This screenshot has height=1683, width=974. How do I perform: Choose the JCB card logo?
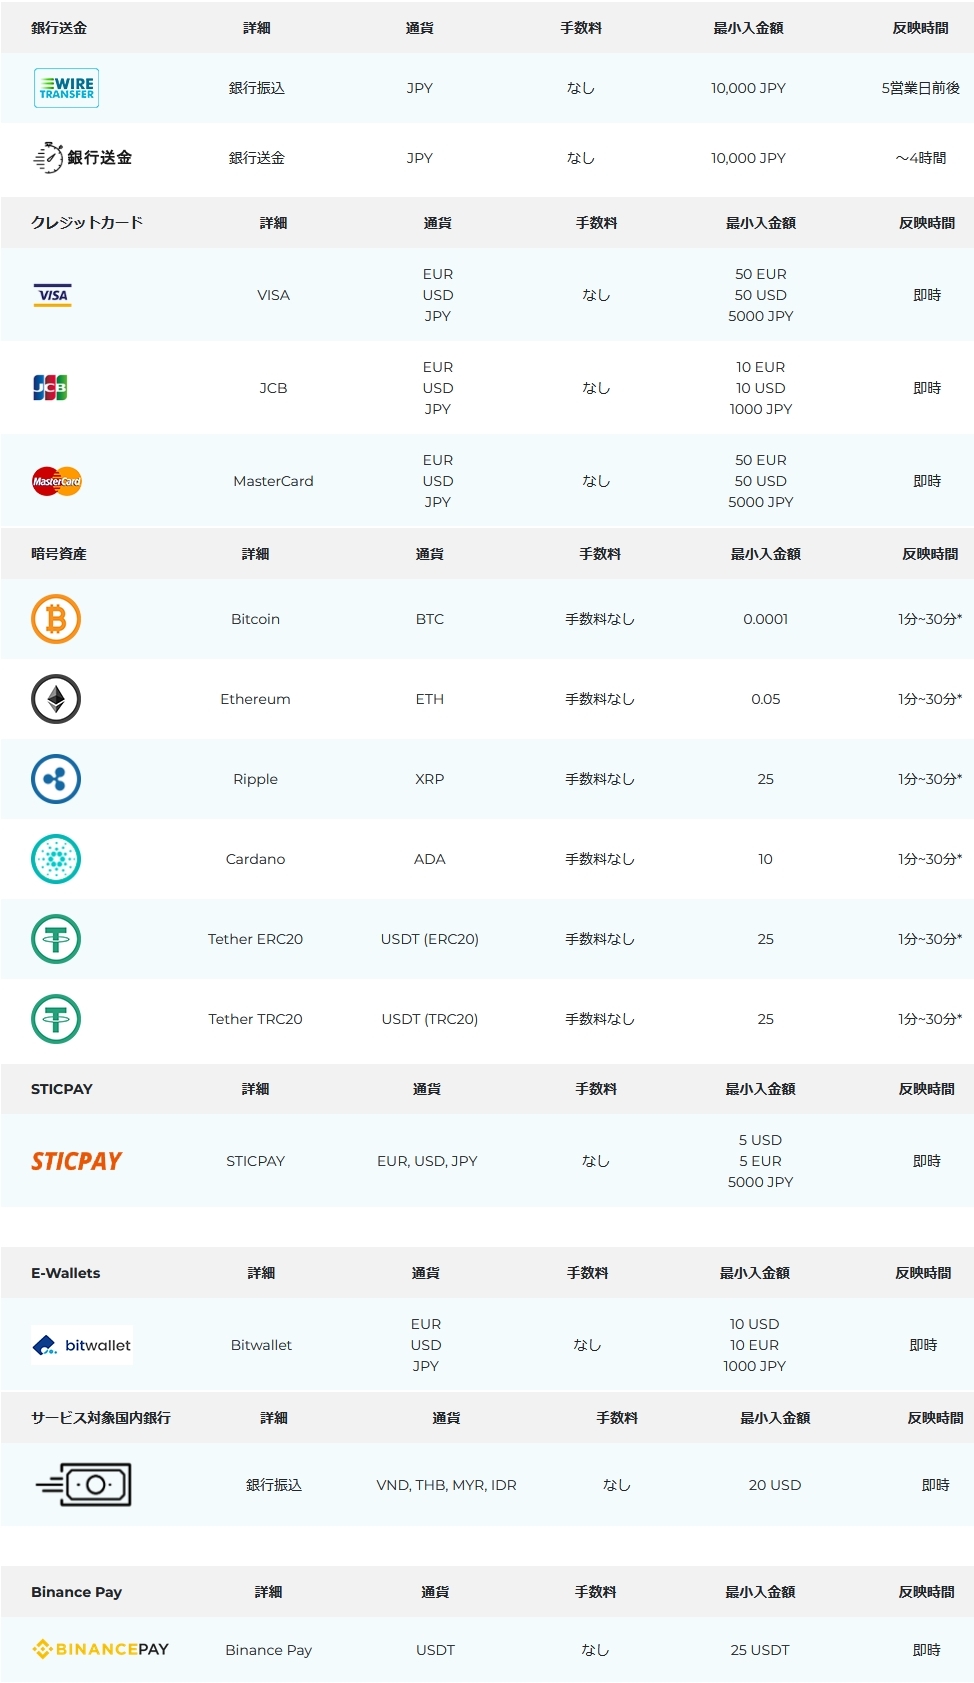(x=50, y=388)
